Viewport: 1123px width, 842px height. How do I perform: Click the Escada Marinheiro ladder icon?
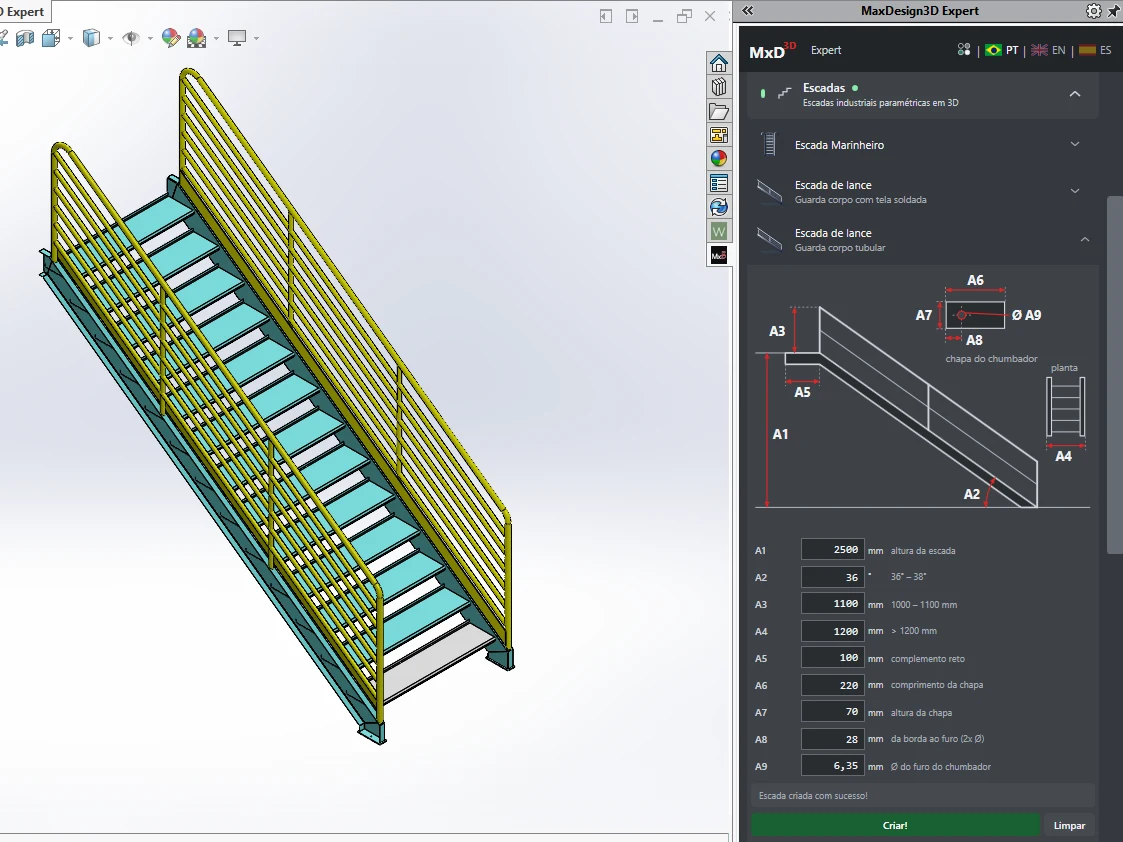click(x=769, y=144)
